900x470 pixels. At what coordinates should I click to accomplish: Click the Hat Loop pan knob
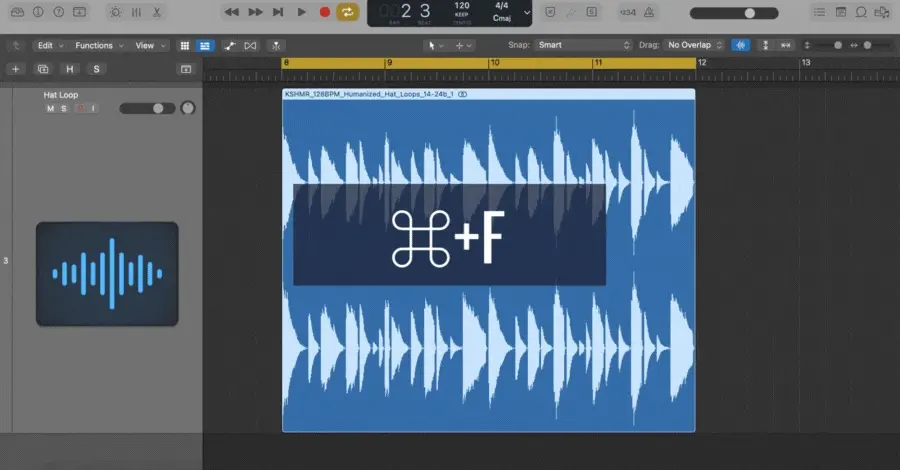188,108
